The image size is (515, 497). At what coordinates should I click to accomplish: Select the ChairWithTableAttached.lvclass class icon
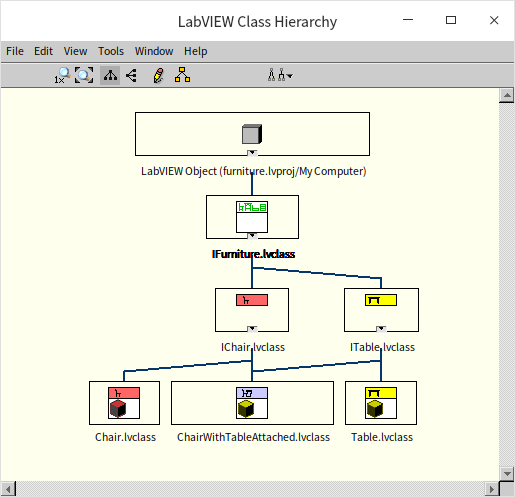click(x=252, y=403)
